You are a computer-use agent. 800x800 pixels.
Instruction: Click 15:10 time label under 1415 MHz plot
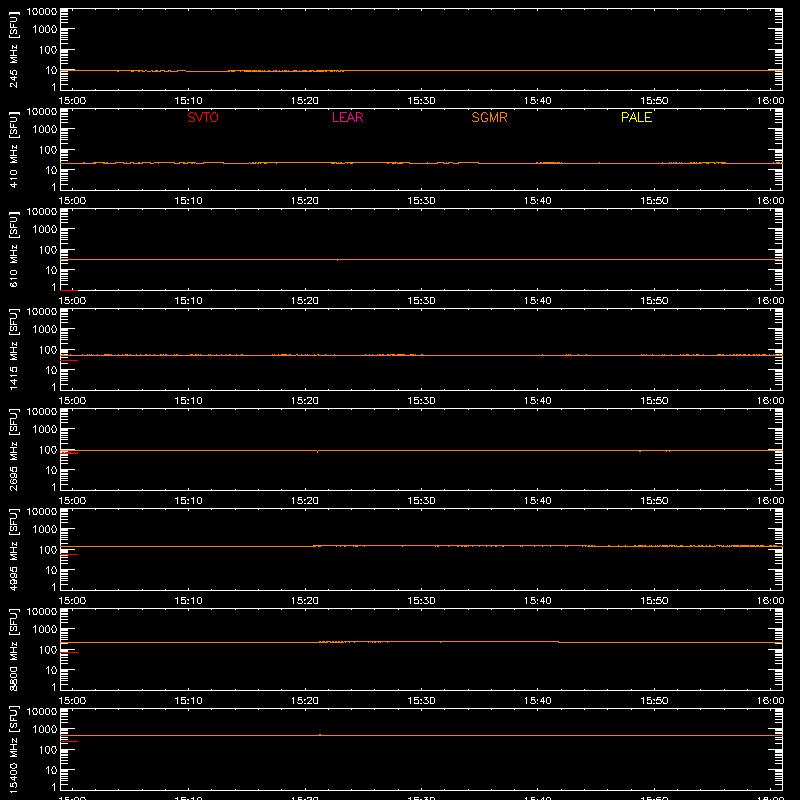(x=188, y=401)
